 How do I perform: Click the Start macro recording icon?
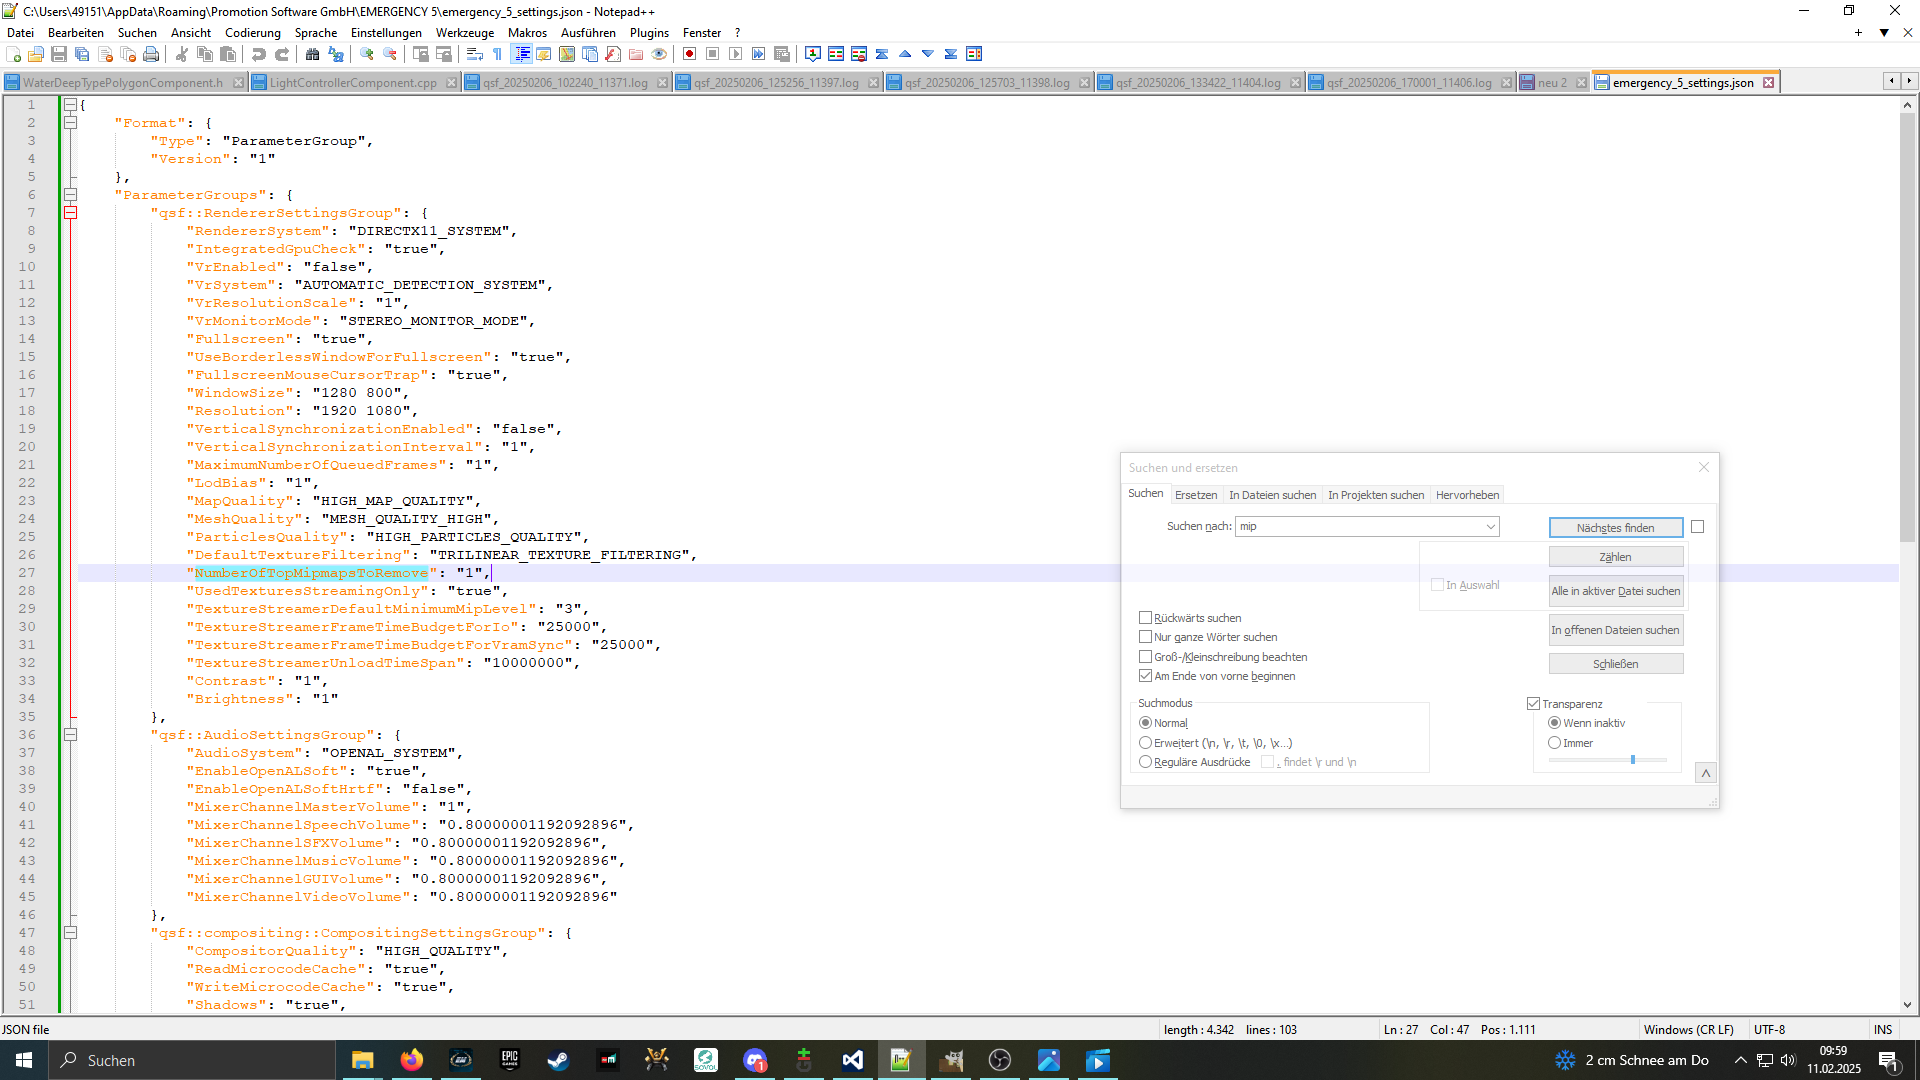coord(689,54)
